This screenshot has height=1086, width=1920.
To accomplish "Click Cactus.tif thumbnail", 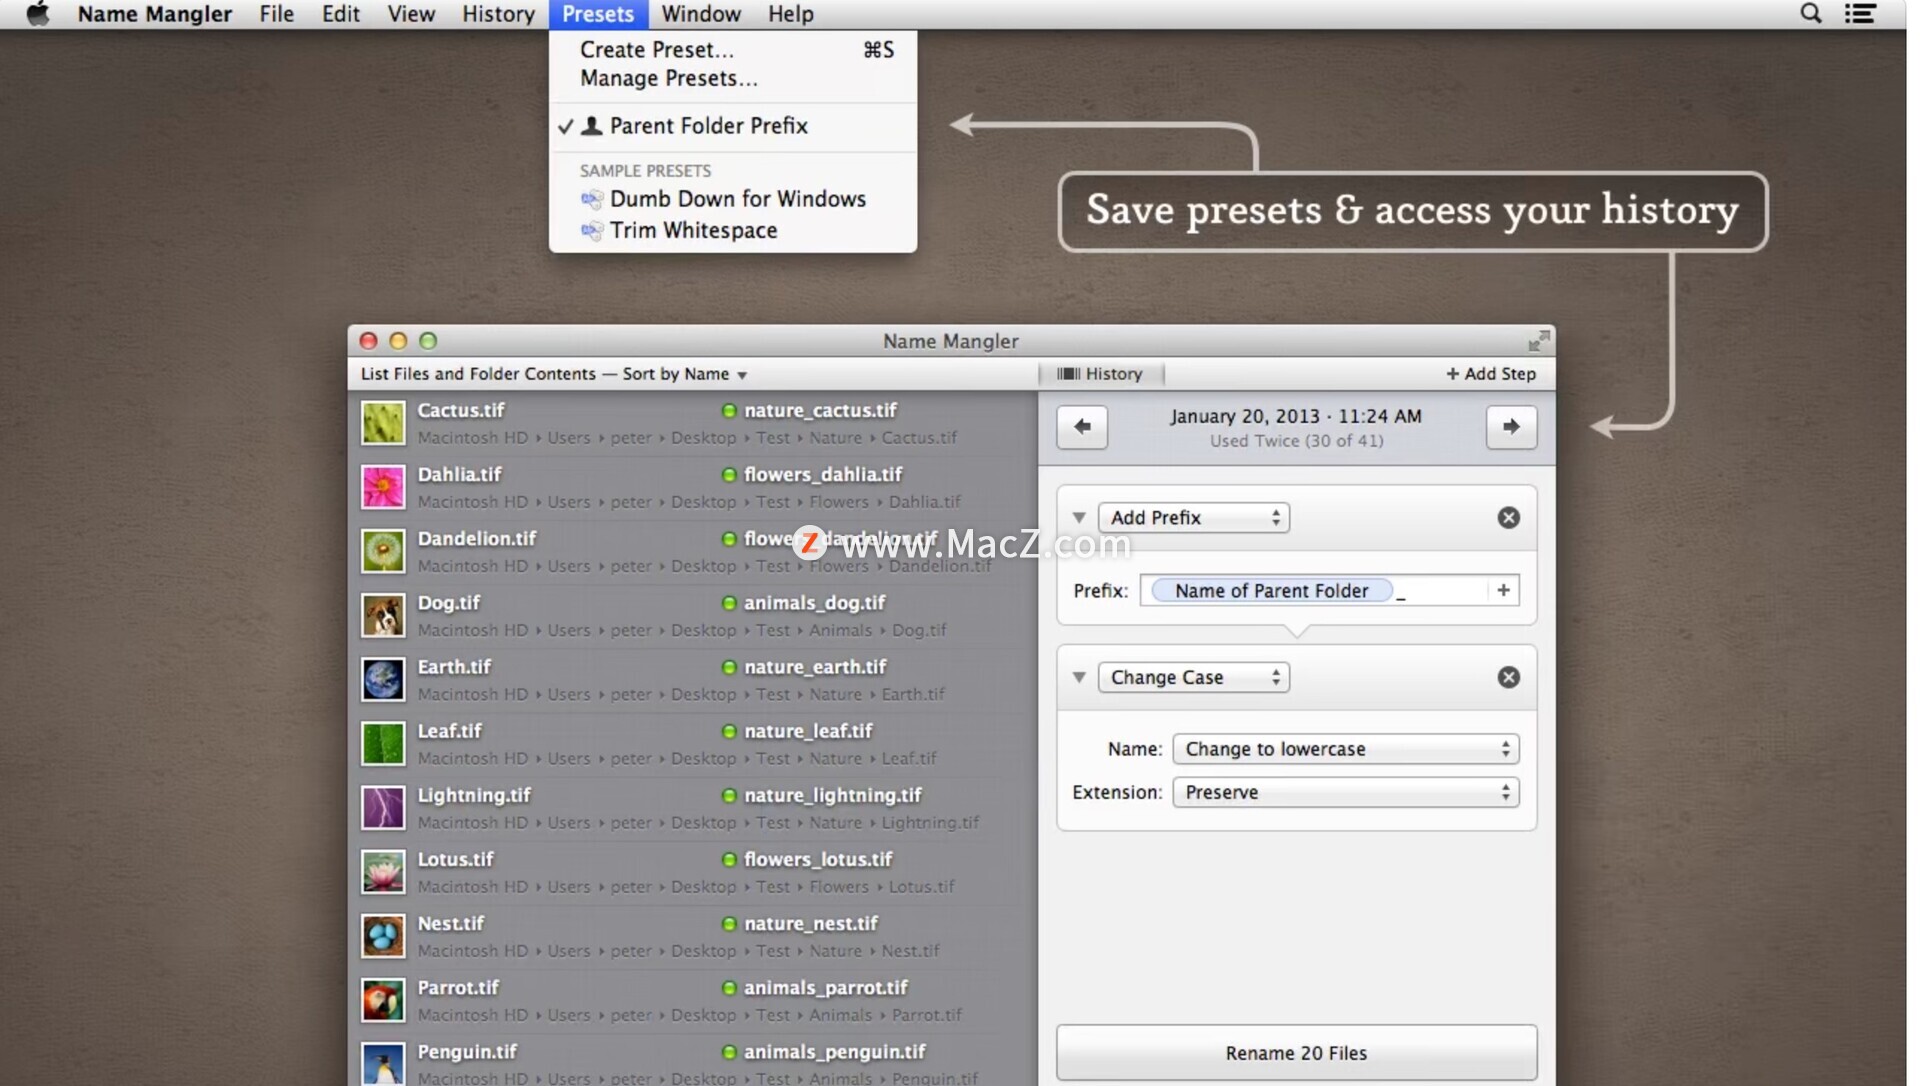I will (x=383, y=423).
